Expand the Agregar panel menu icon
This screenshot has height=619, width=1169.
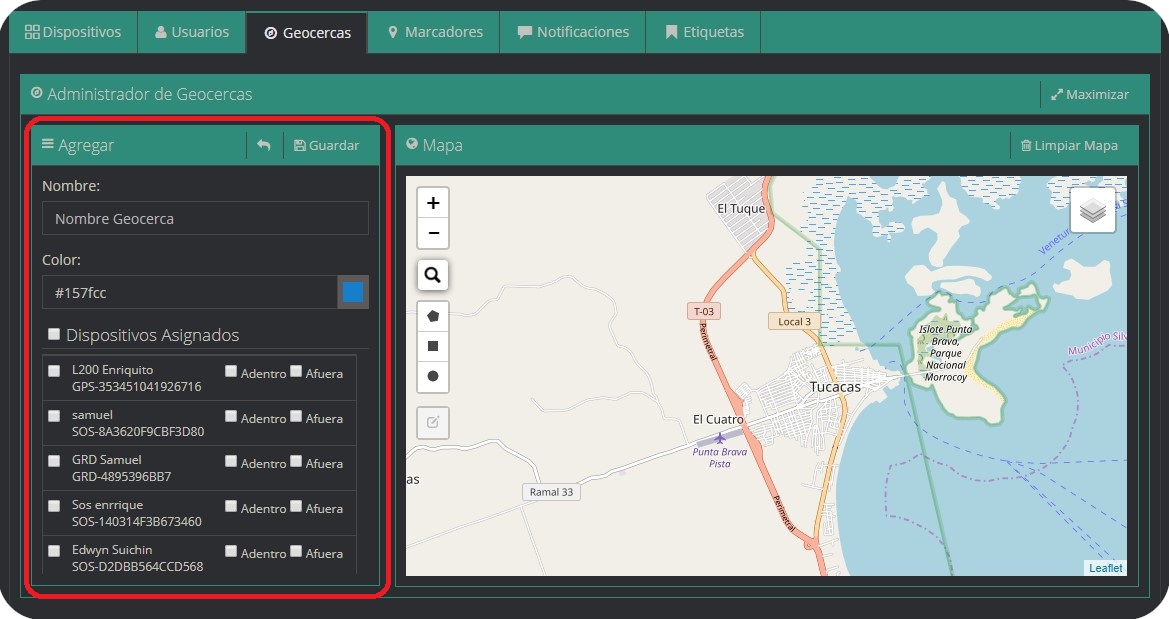47,144
